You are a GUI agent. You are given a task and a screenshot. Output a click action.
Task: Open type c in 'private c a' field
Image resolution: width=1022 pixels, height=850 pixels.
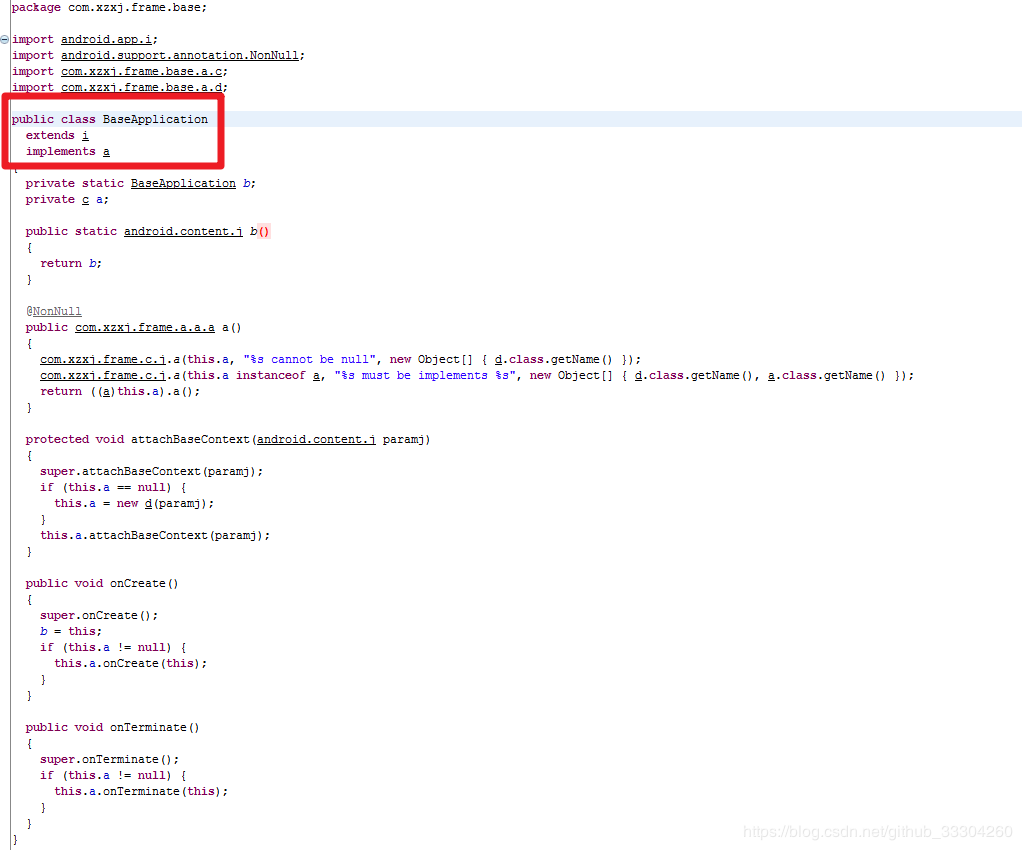pyautogui.click(x=85, y=199)
